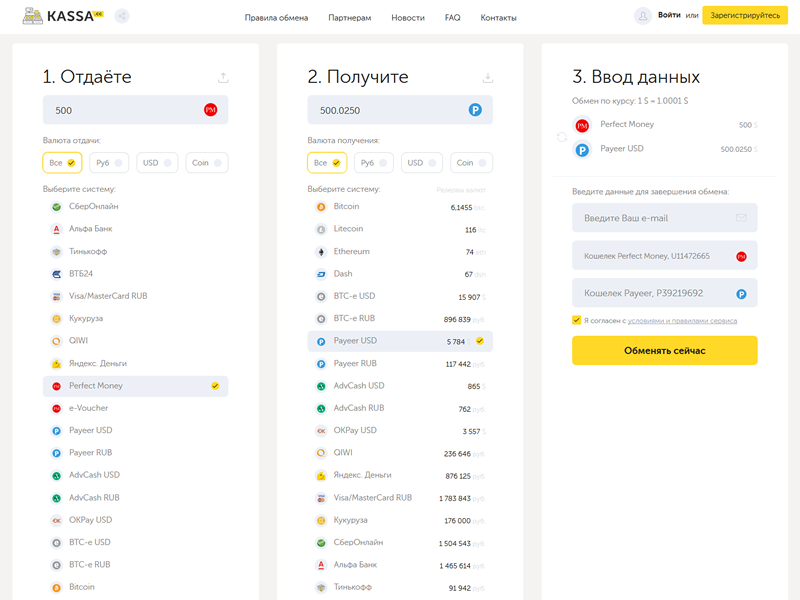Click the Зарегистрируйтесь button
The image size is (800, 600).
(745, 15)
